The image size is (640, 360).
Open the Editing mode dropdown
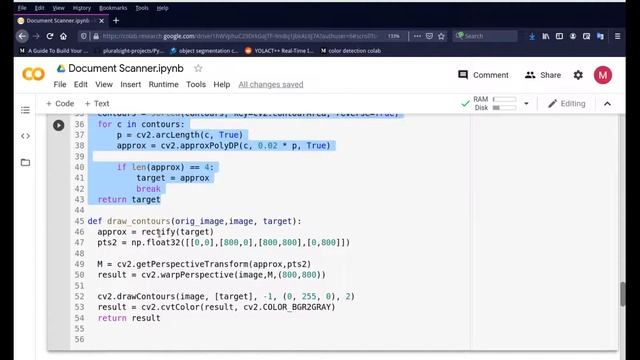pos(567,104)
